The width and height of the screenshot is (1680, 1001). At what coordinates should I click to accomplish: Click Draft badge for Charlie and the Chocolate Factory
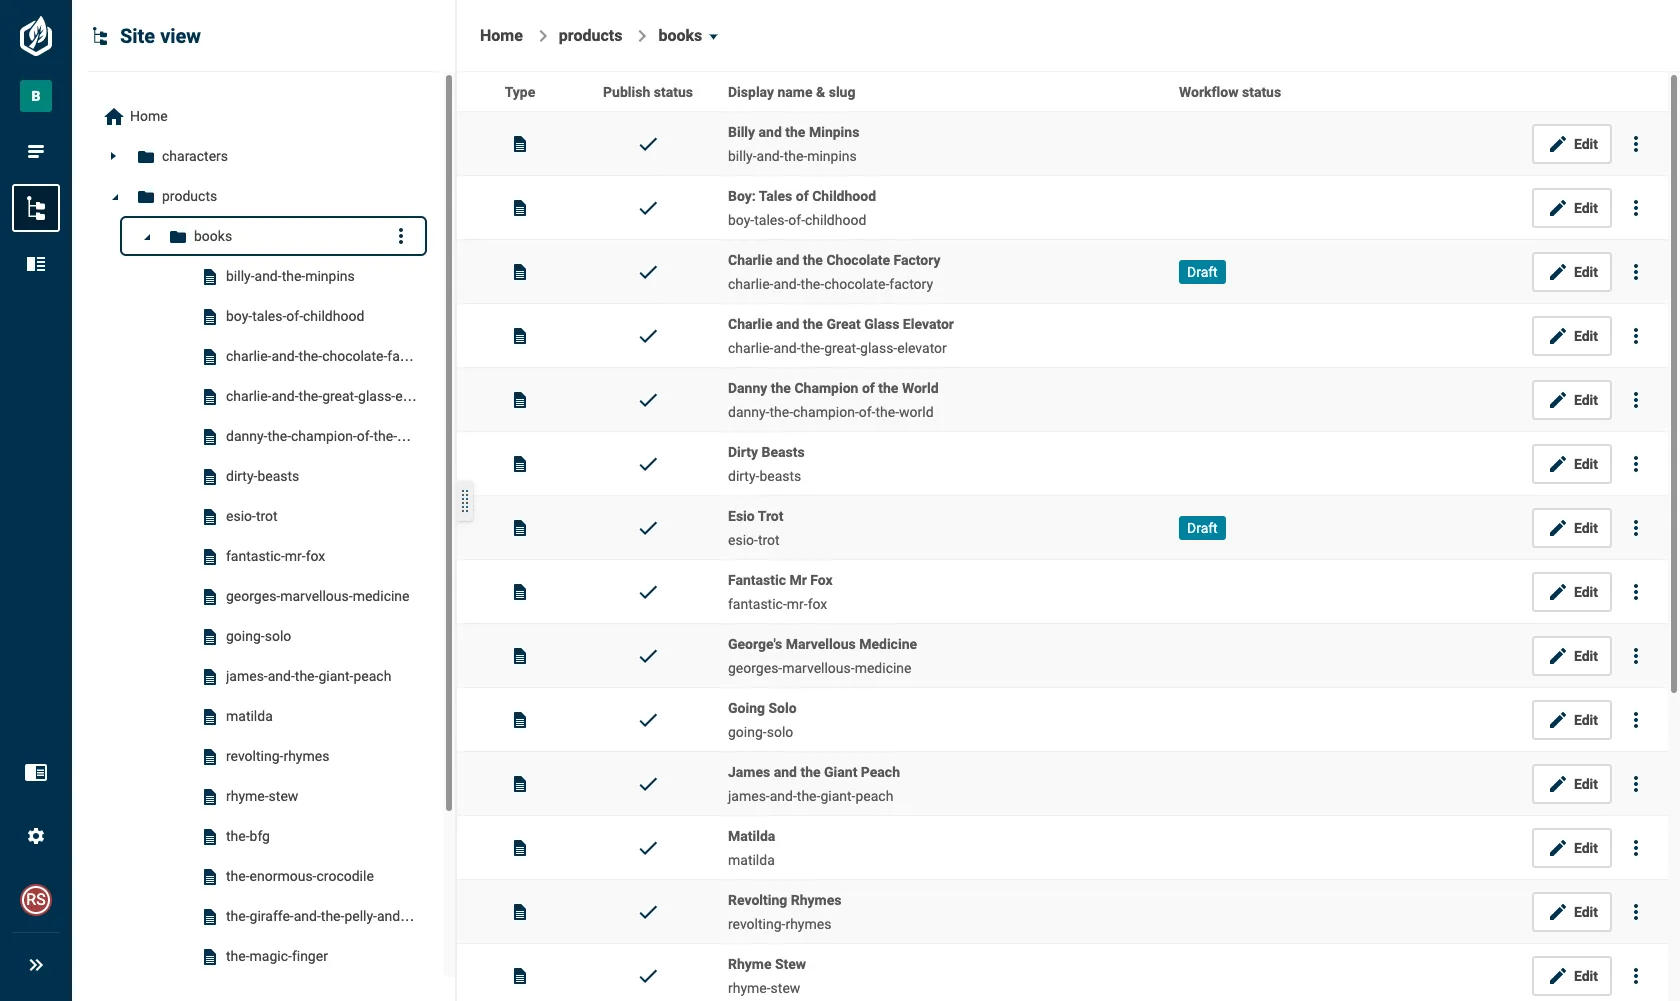pos(1202,272)
